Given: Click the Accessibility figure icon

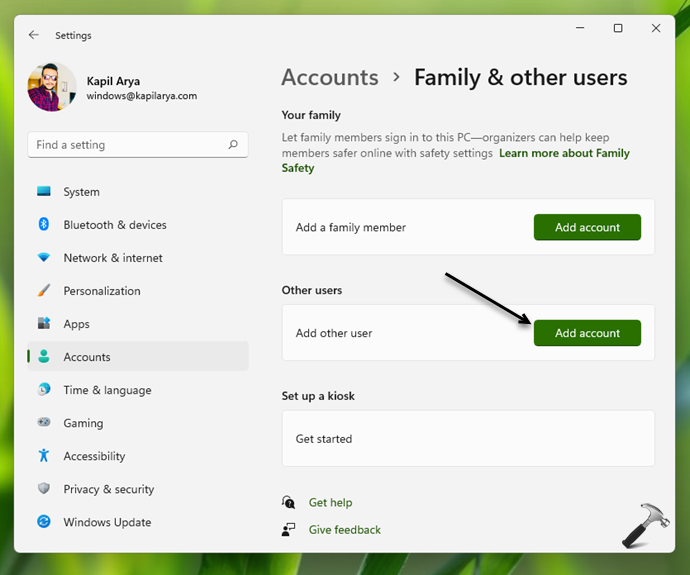Looking at the screenshot, I should [x=44, y=456].
